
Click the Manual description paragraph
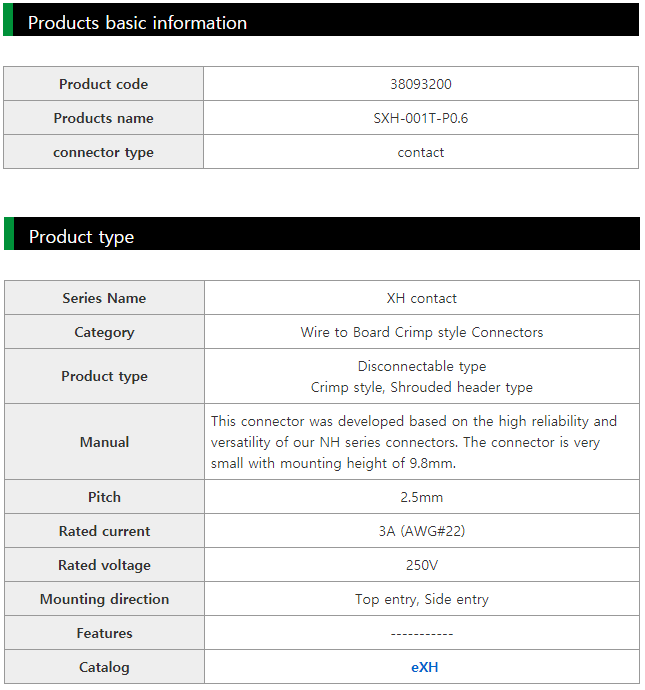point(414,442)
